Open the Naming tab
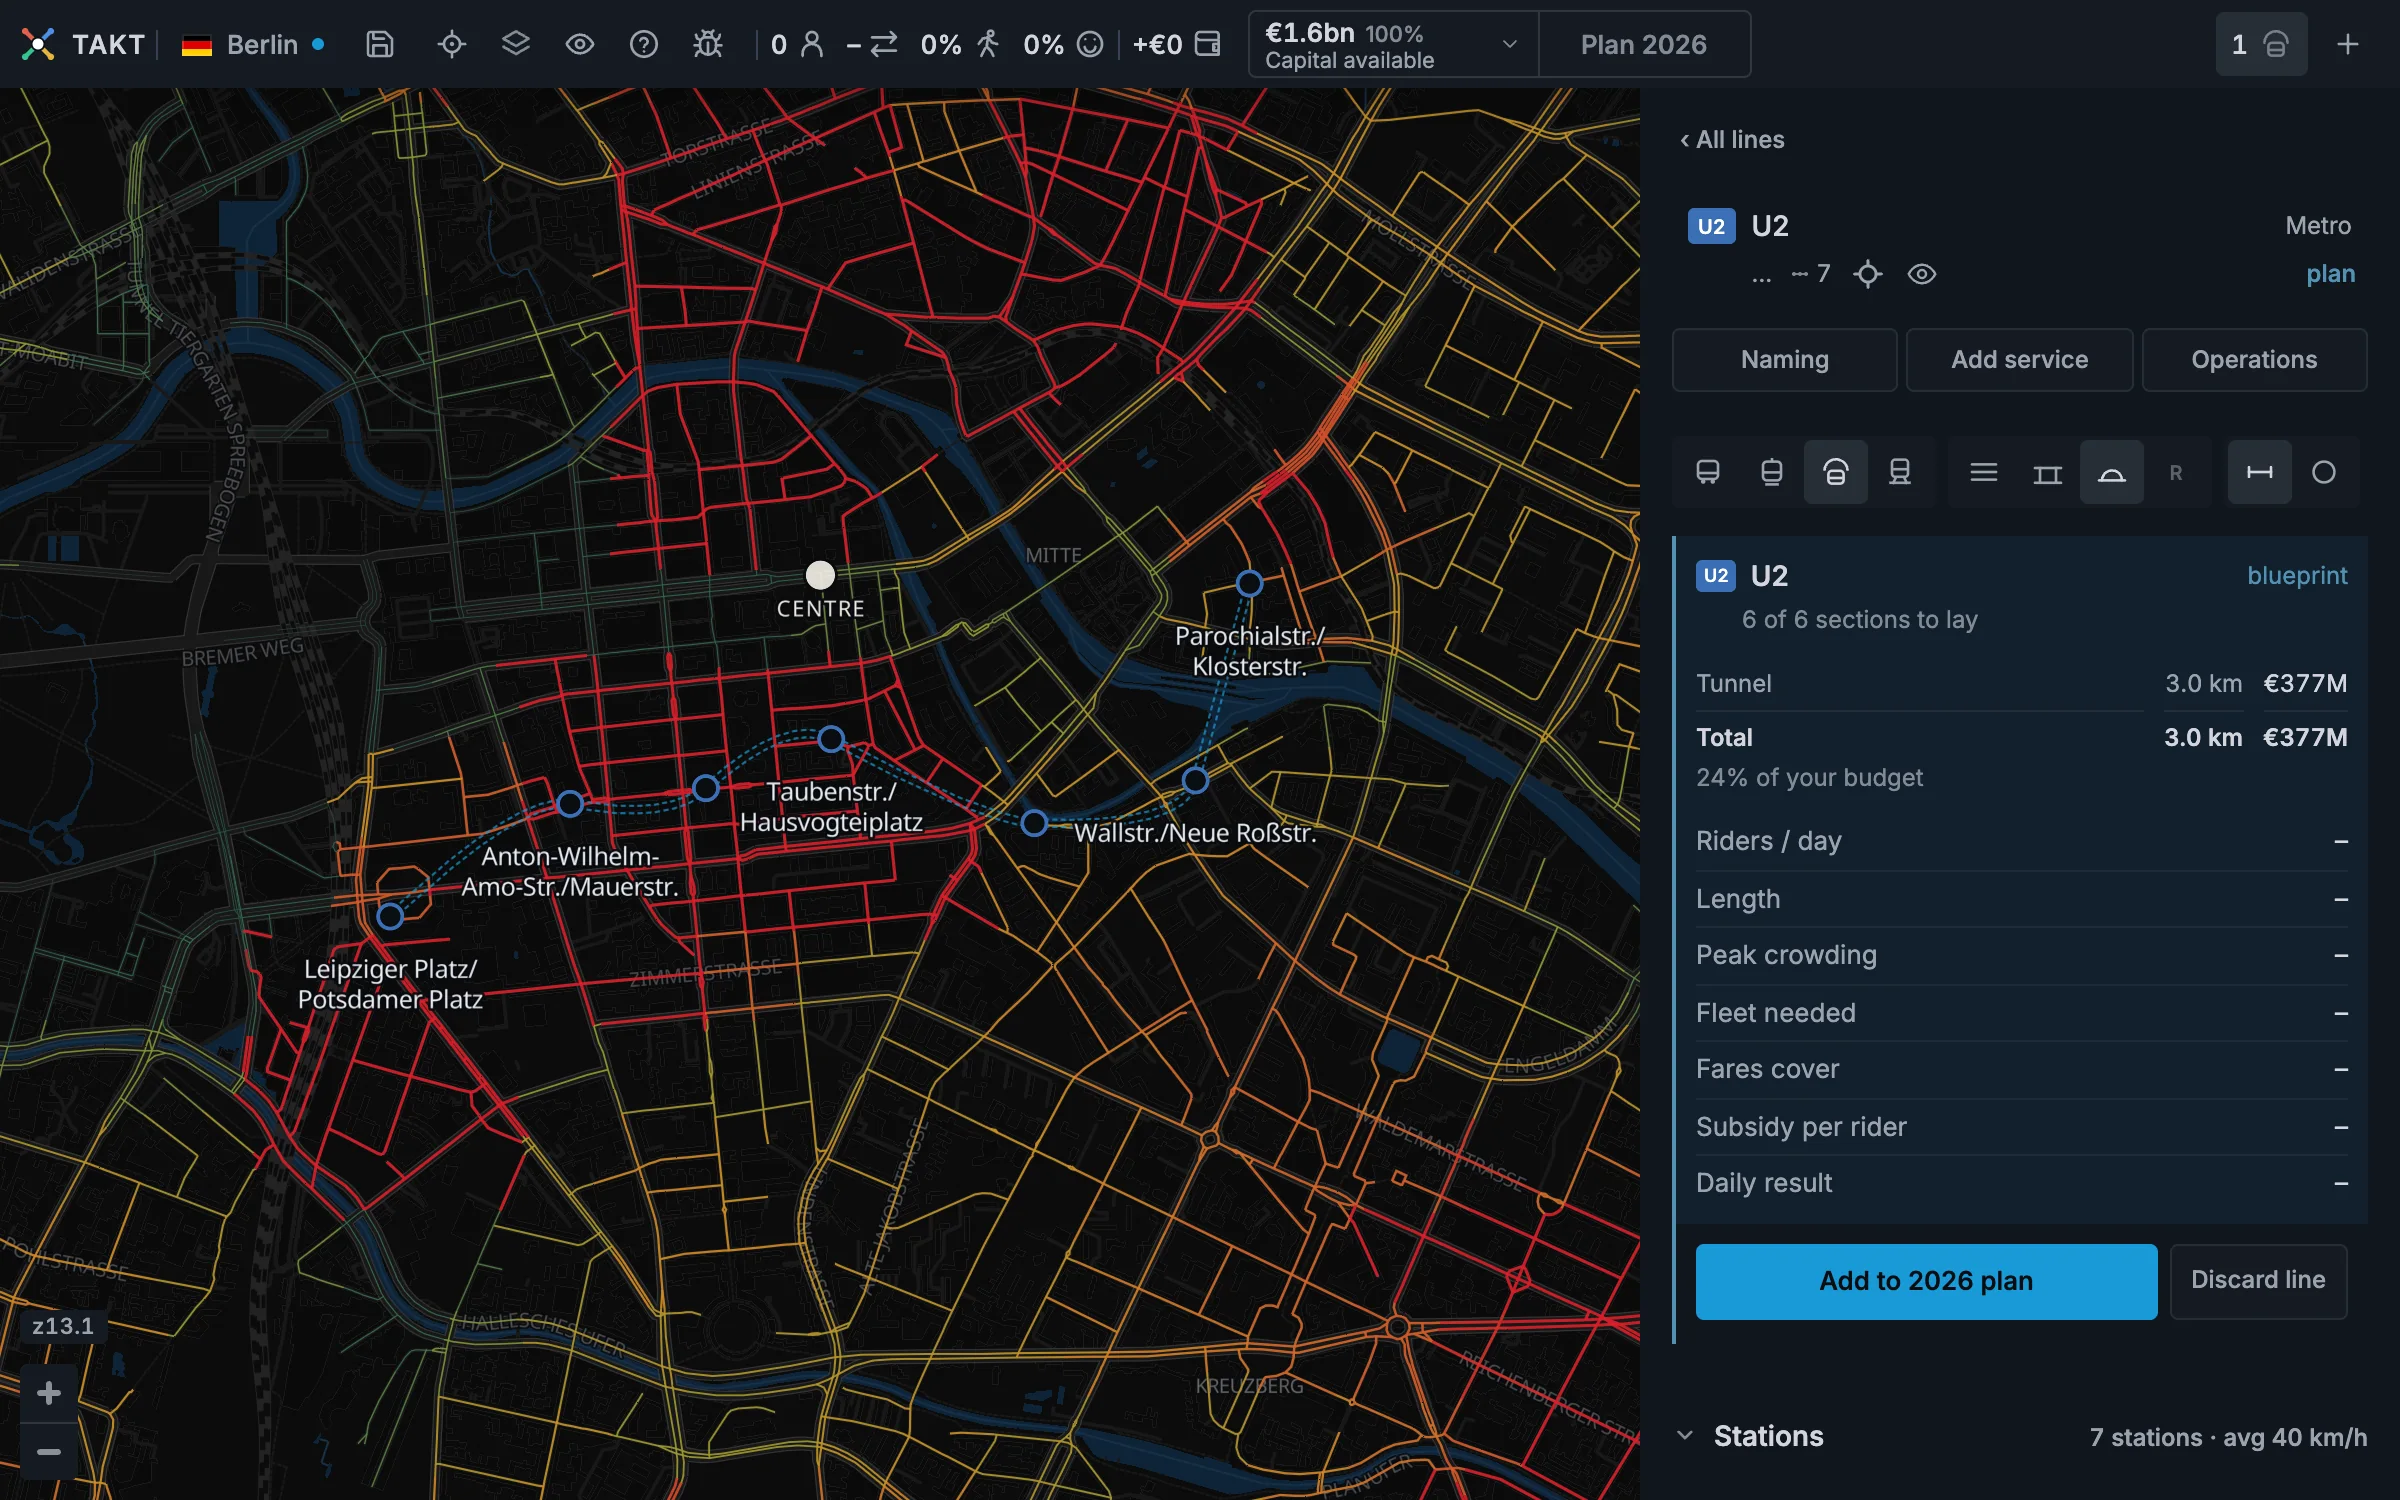2400x1500 pixels. click(x=1785, y=360)
